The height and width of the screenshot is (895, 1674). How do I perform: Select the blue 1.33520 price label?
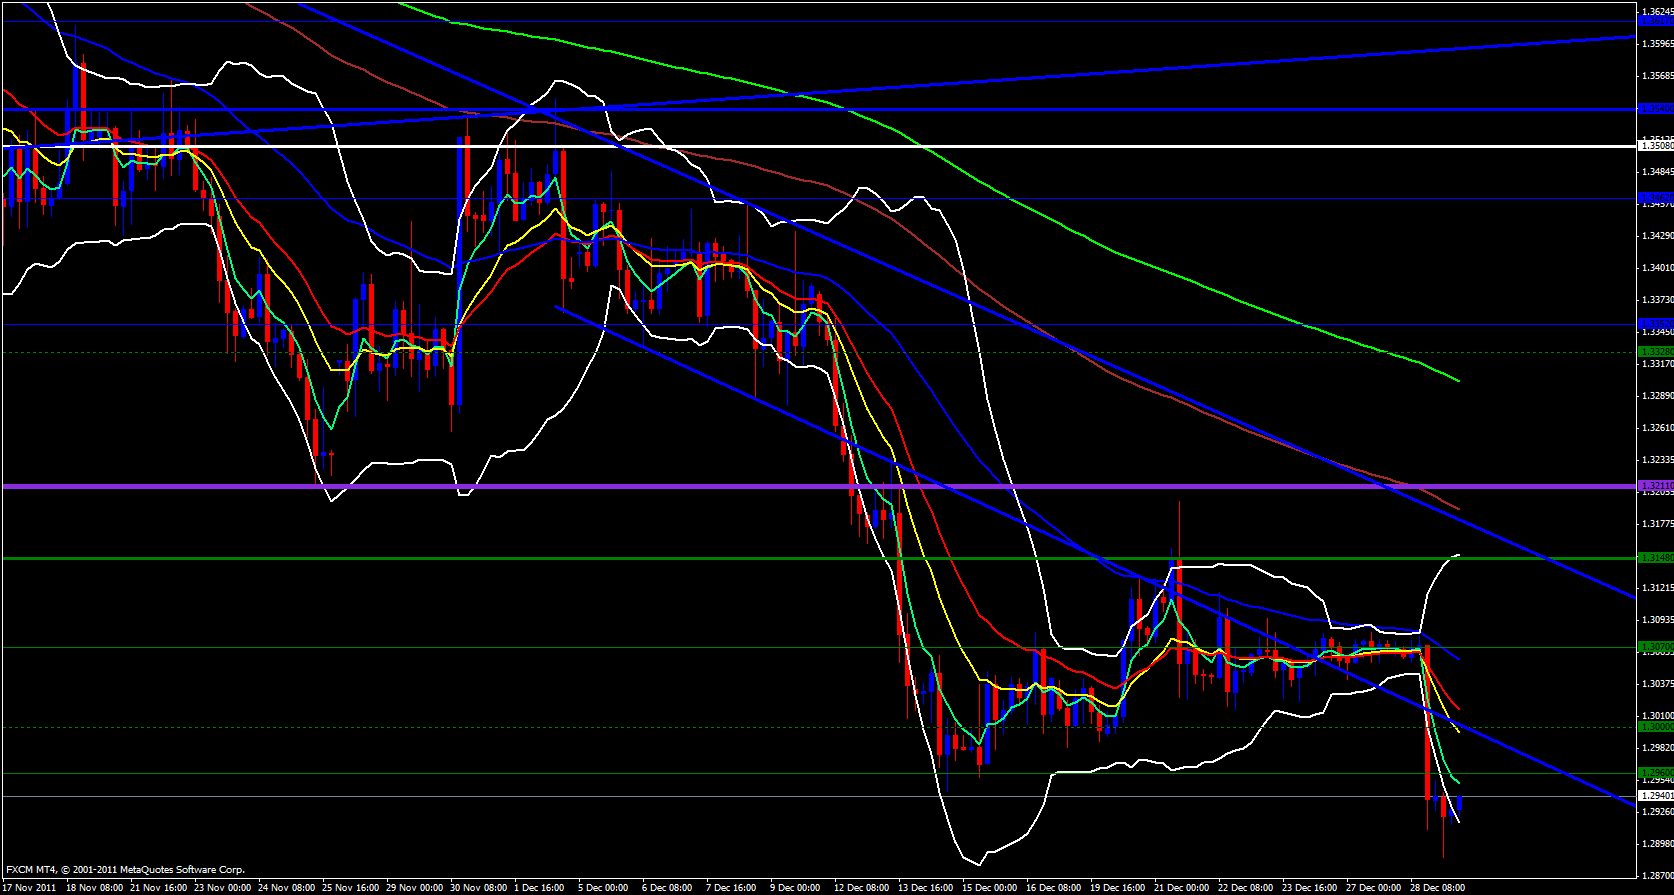click(1655, 324)
